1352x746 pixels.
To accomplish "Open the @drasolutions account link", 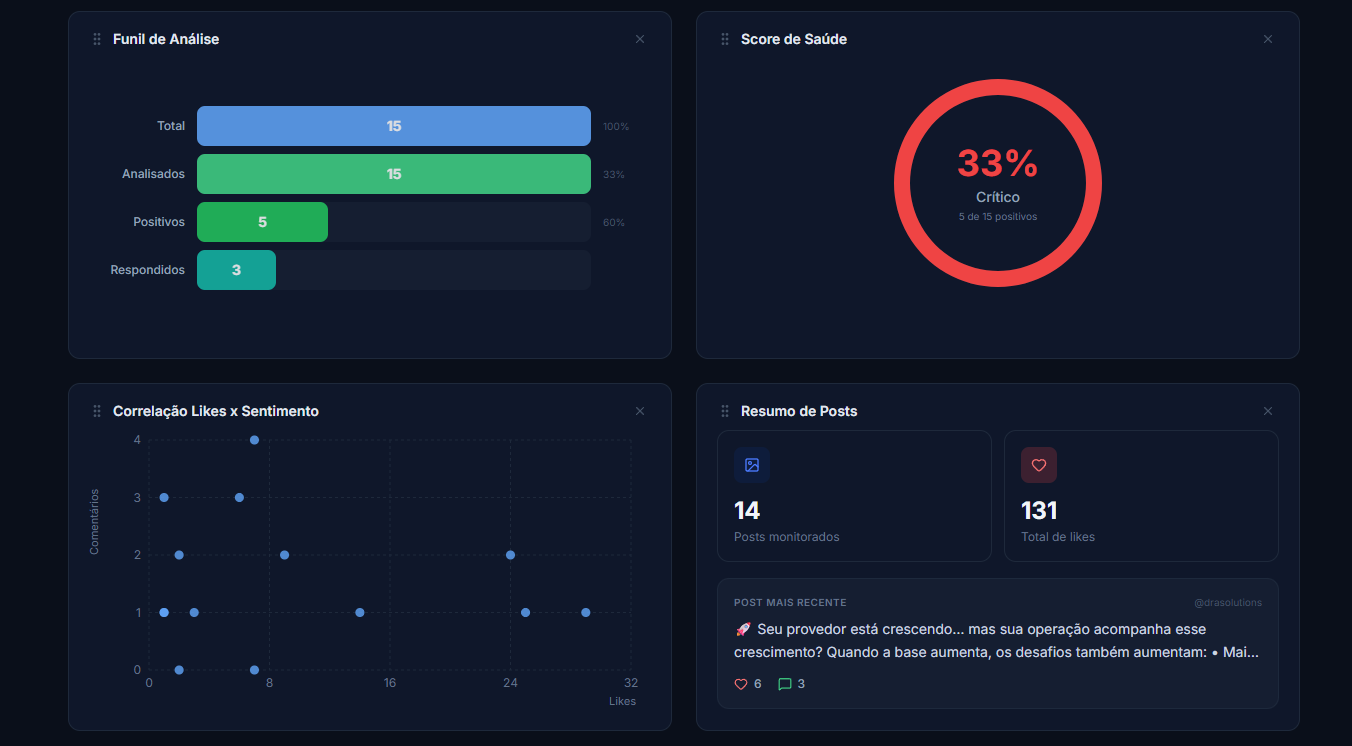I will pos(1228,603).
